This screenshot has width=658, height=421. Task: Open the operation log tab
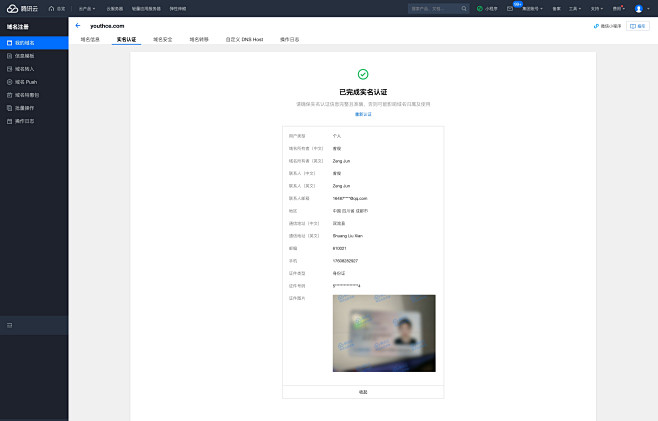[290, 39]
